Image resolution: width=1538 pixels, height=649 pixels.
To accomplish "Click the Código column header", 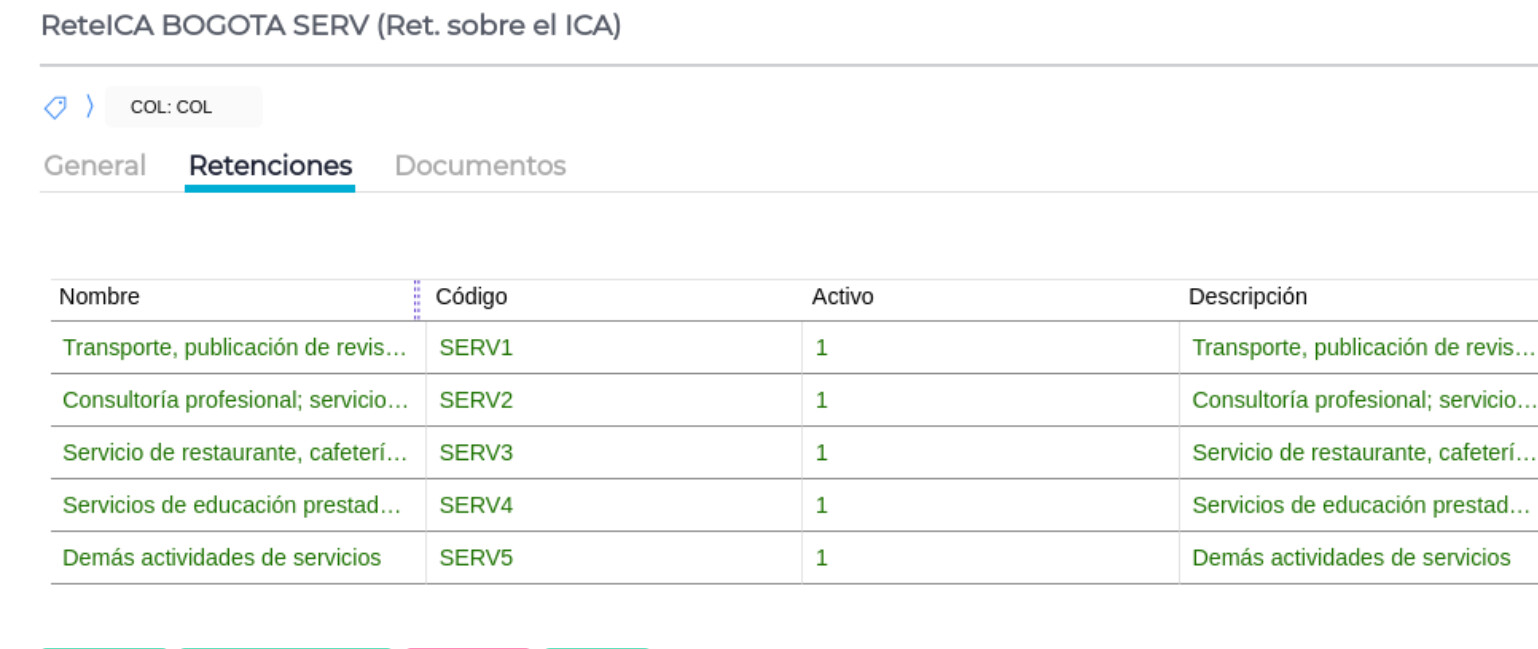I will (471, 297).
